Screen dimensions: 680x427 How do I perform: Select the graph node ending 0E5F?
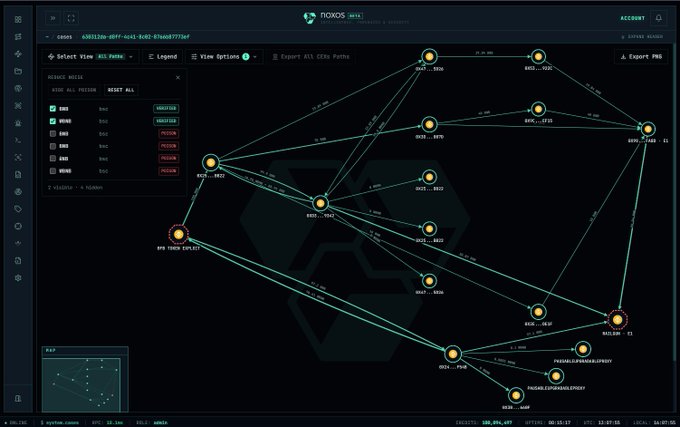pyautogui.click(x=538, y=312)
